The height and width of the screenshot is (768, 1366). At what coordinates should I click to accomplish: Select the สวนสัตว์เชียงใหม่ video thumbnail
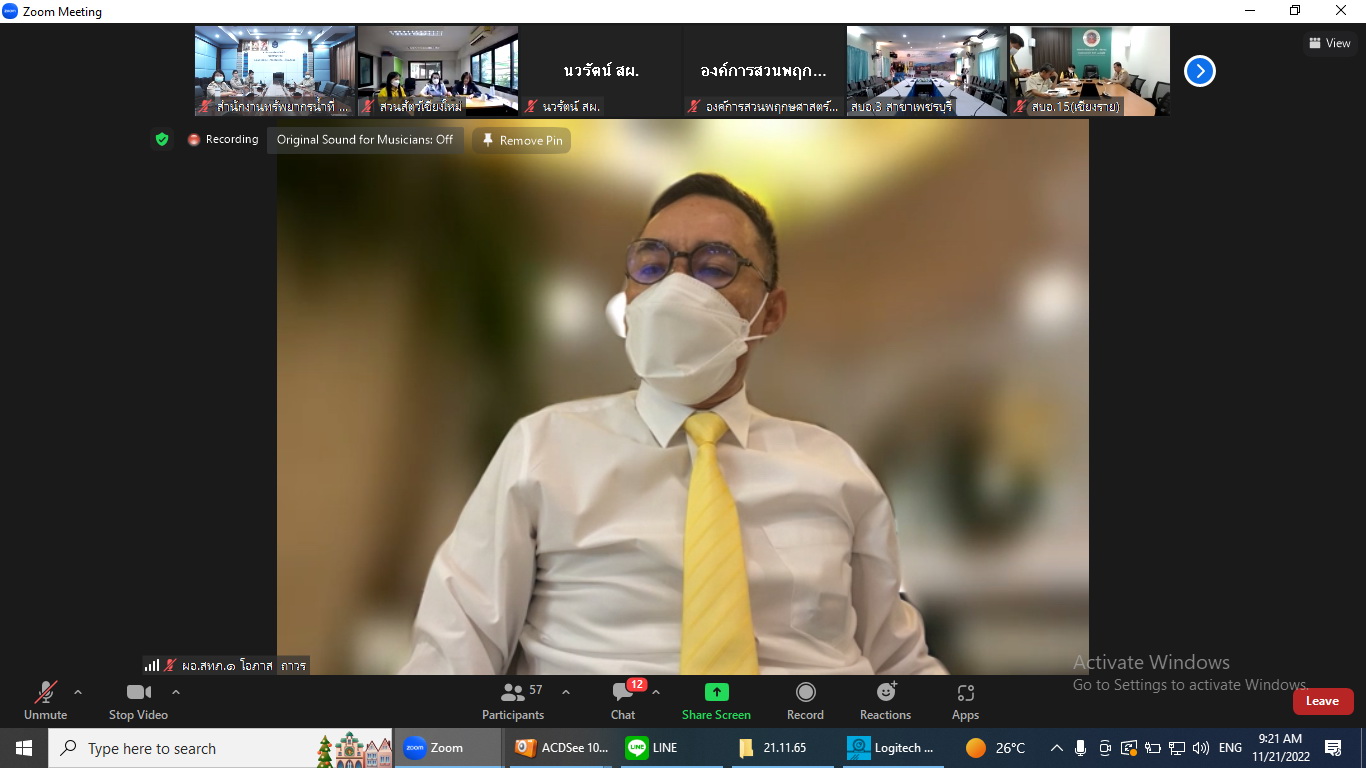point(438,71)
